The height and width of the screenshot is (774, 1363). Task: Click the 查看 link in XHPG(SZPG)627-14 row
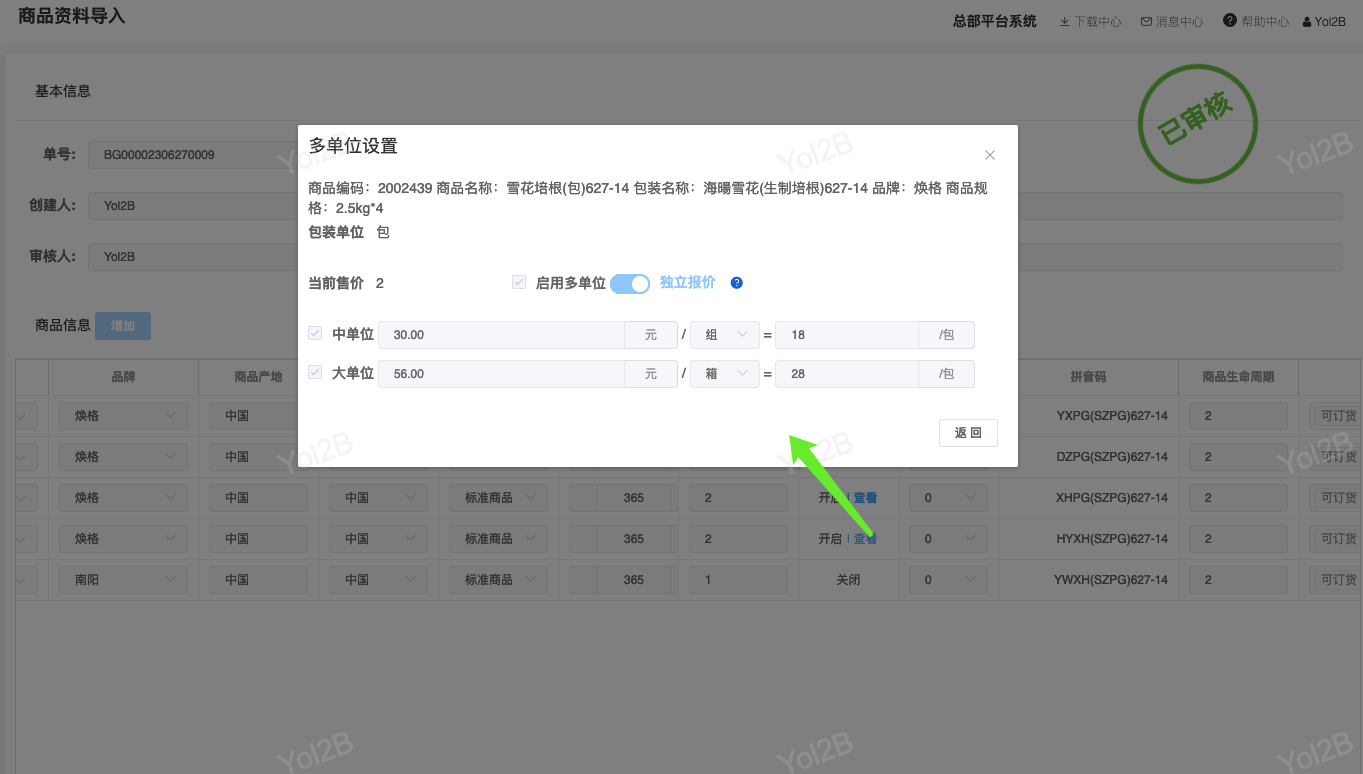865,498
